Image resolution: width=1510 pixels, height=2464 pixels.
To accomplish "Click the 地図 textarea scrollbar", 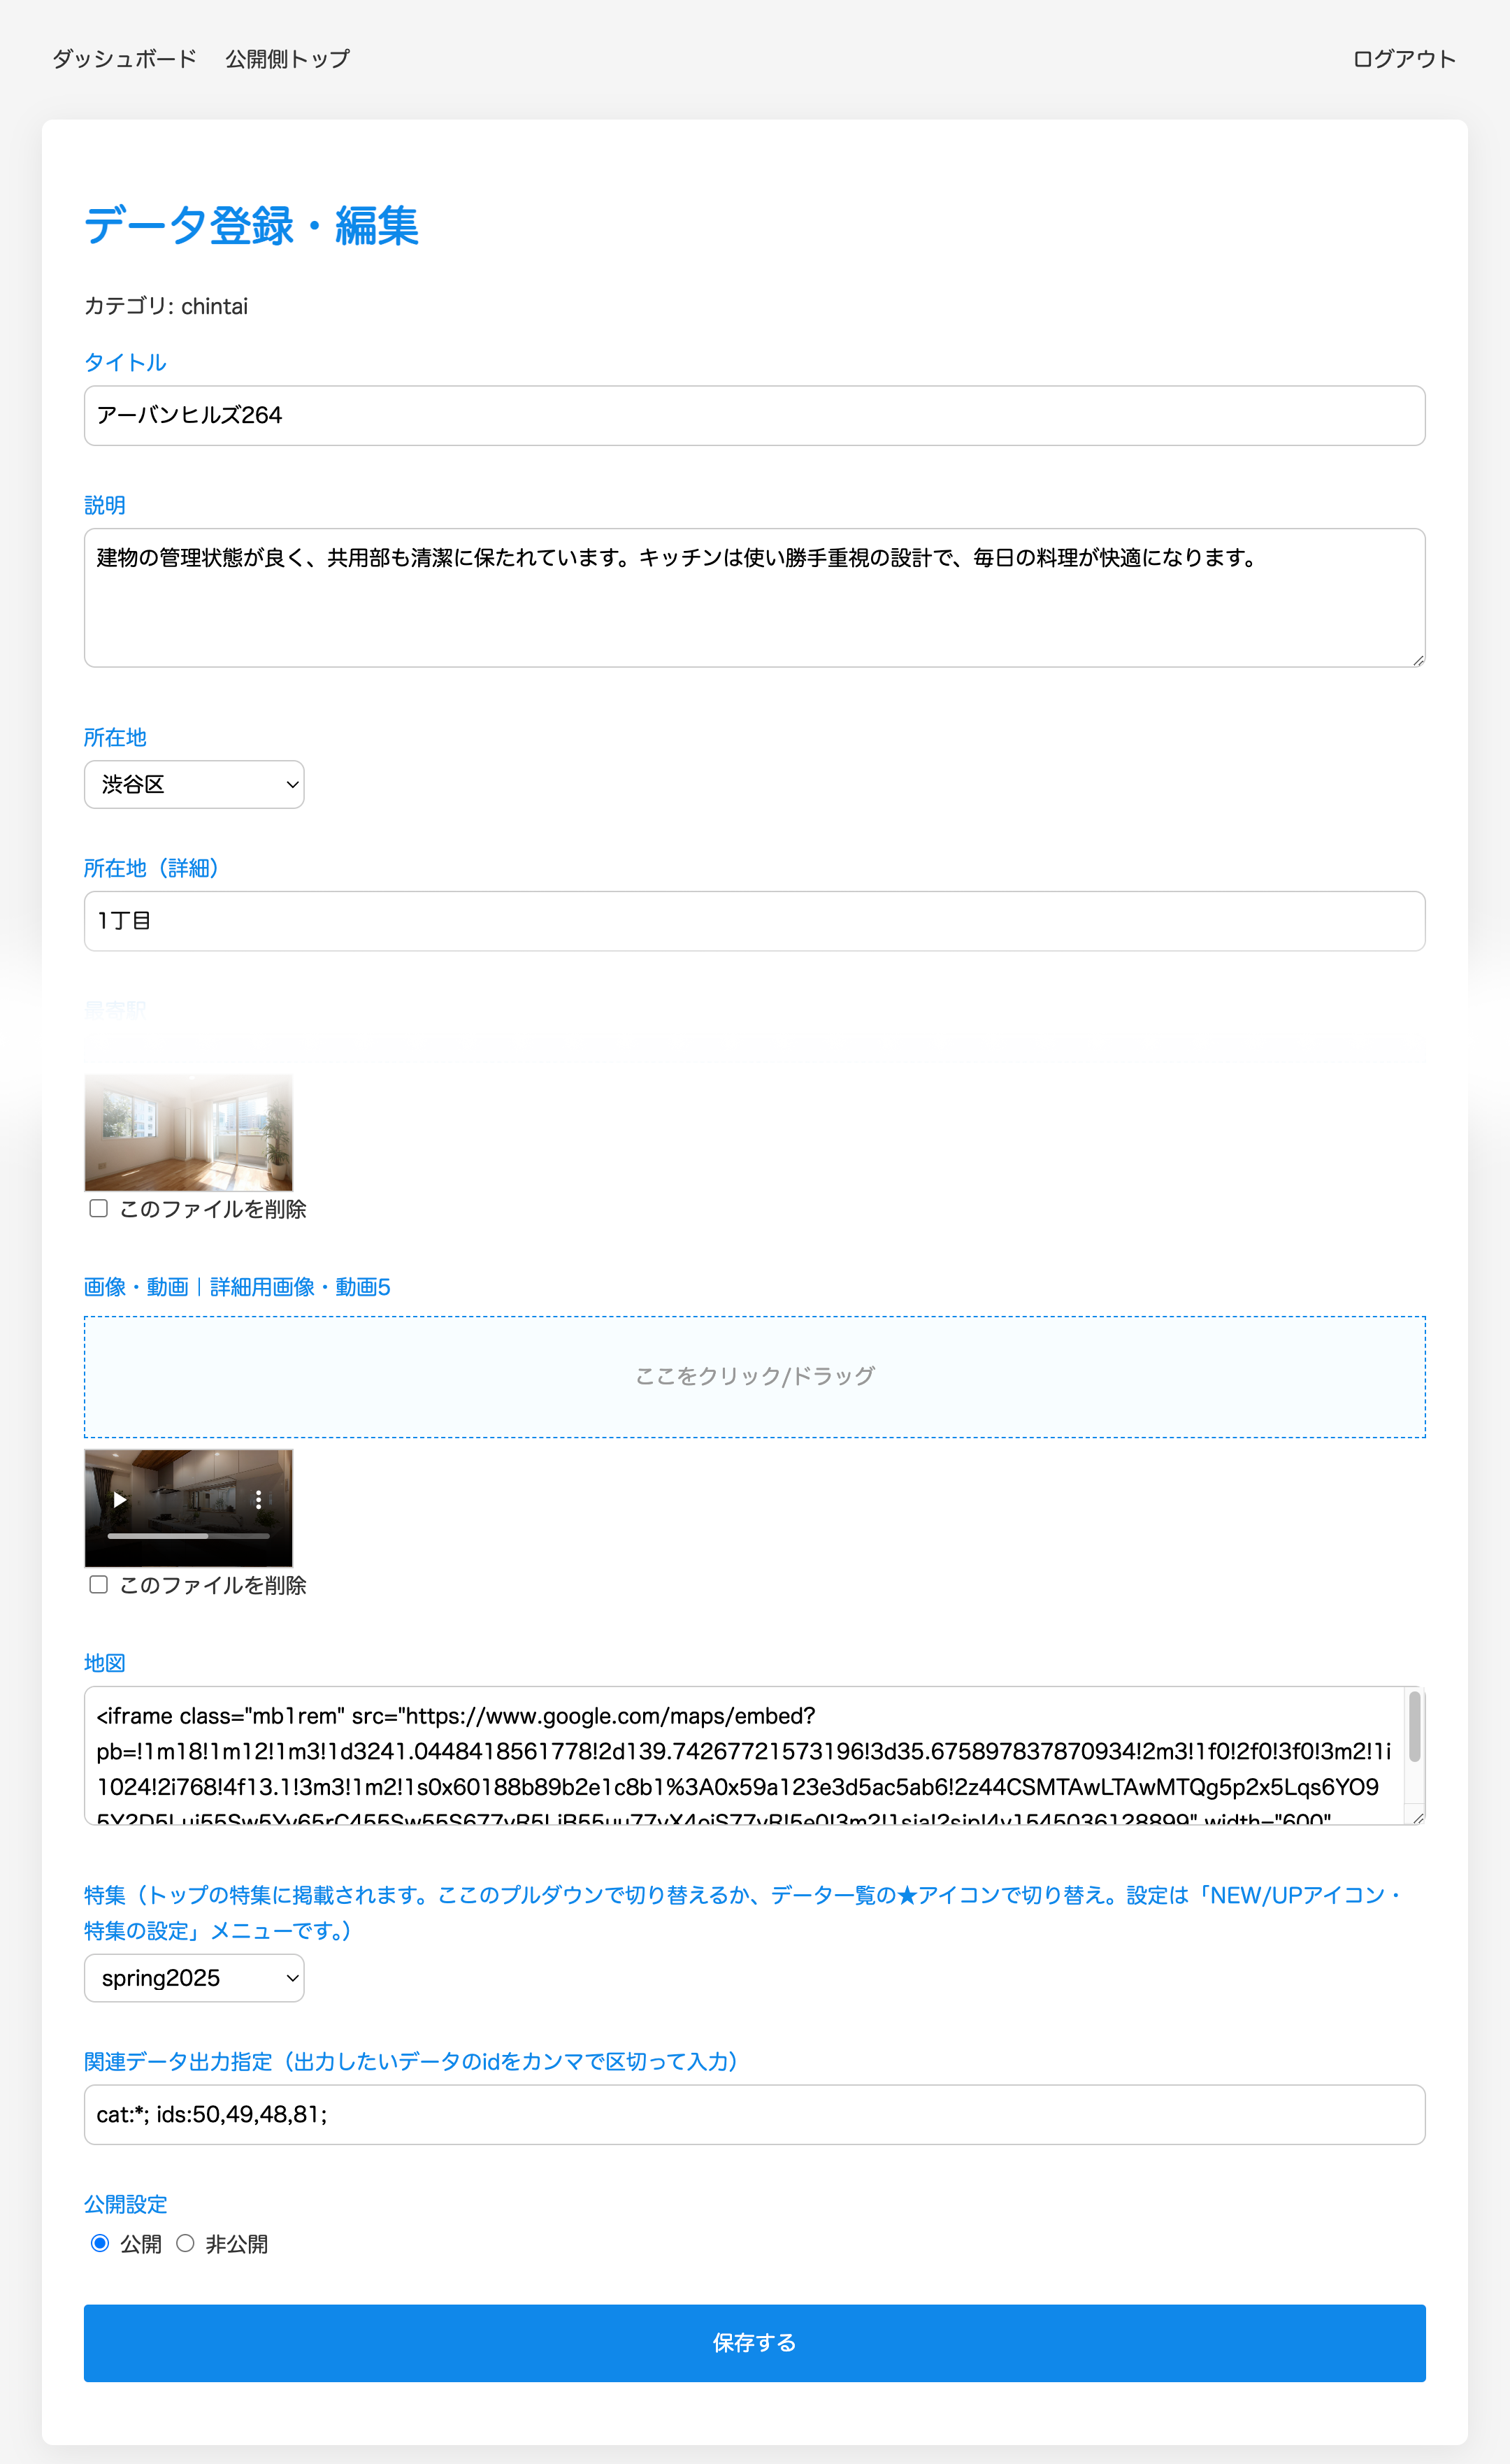I will point(1414,1727).
